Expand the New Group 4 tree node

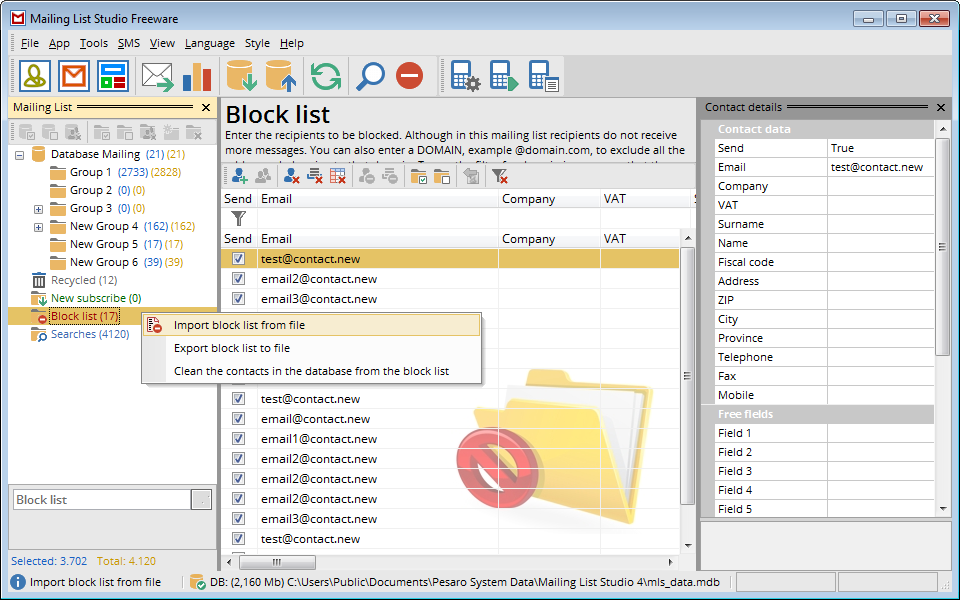(38, 227)
